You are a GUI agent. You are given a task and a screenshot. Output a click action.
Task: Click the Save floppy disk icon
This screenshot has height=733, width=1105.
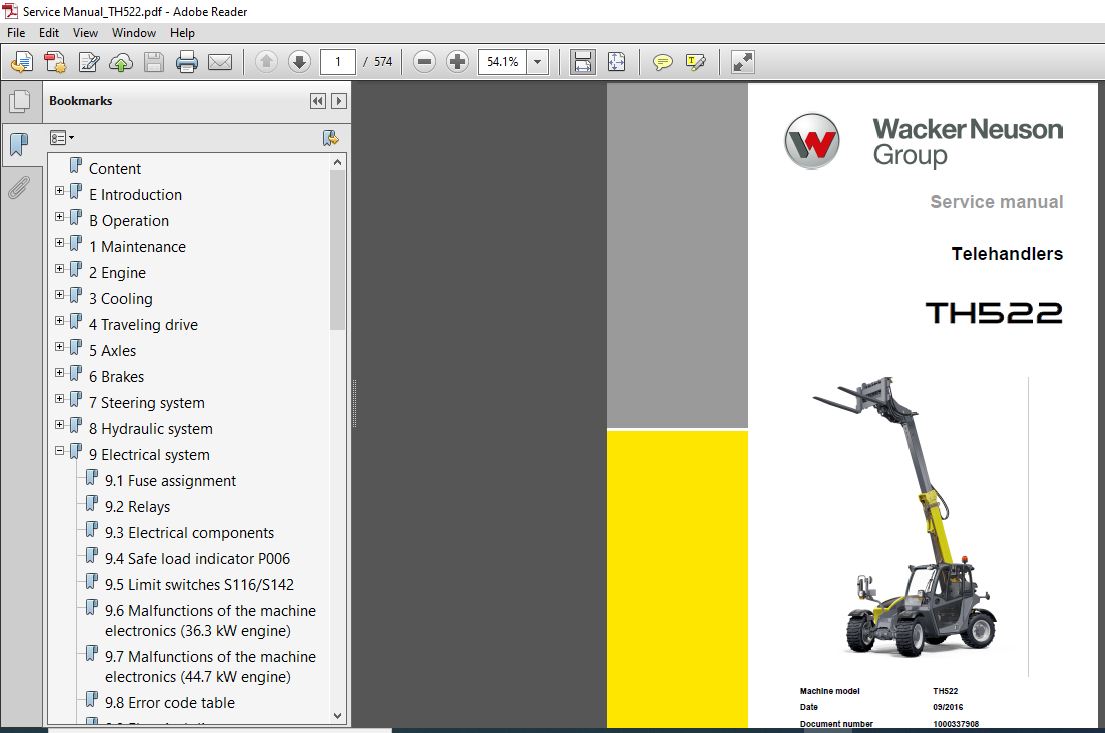click(154, 62)
